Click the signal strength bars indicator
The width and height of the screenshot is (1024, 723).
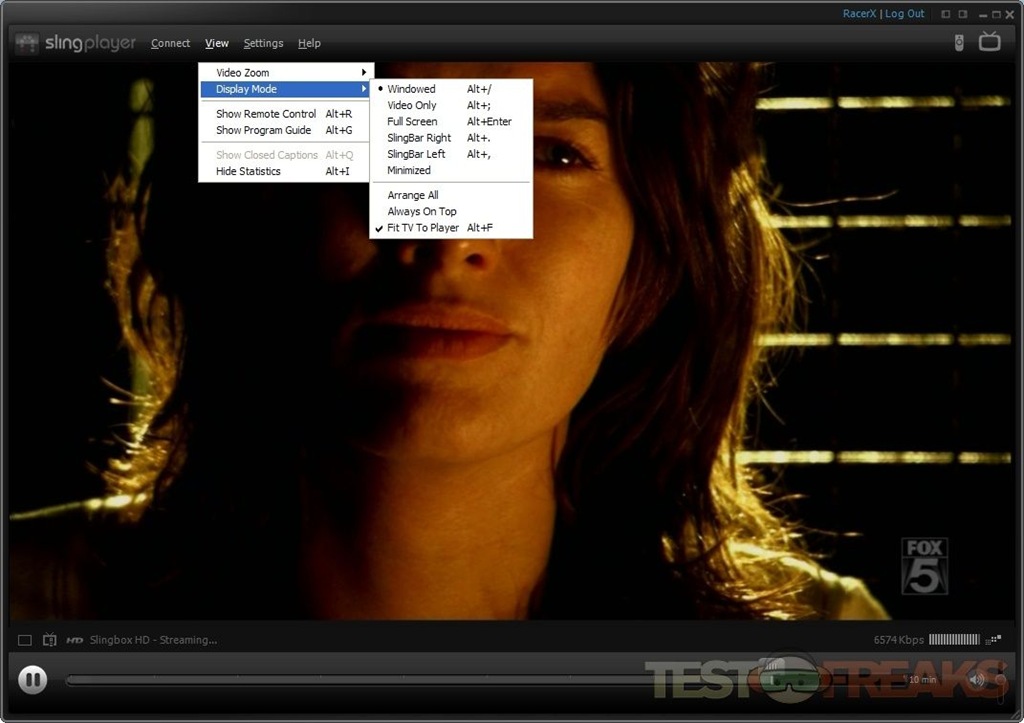point(954,640)
